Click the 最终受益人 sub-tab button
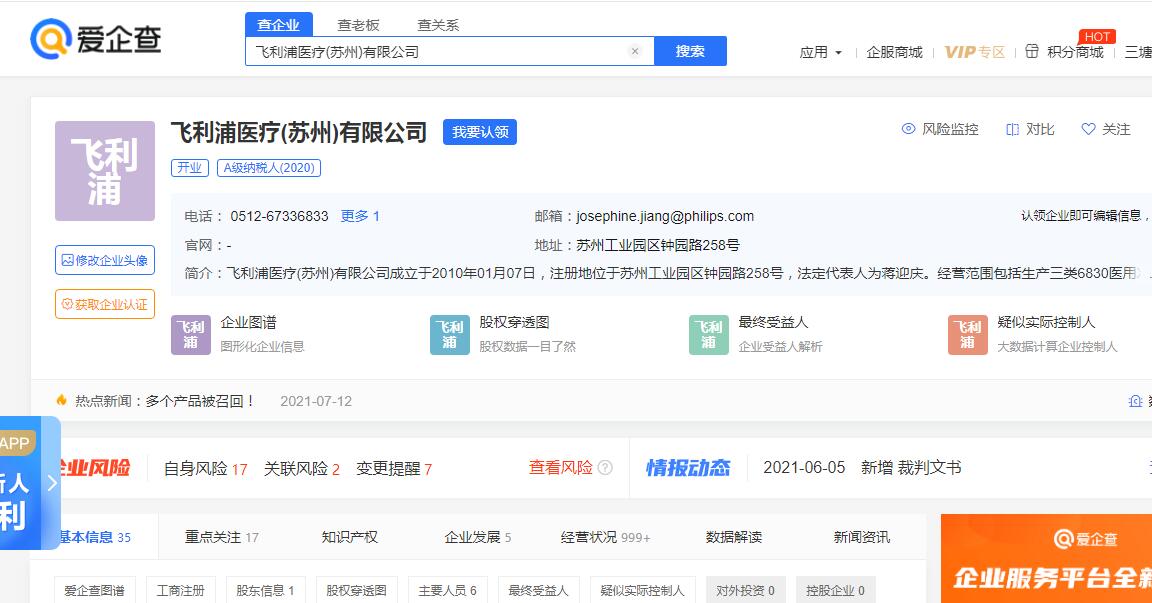The image size is (1152, 603). [x=539, y=591]
